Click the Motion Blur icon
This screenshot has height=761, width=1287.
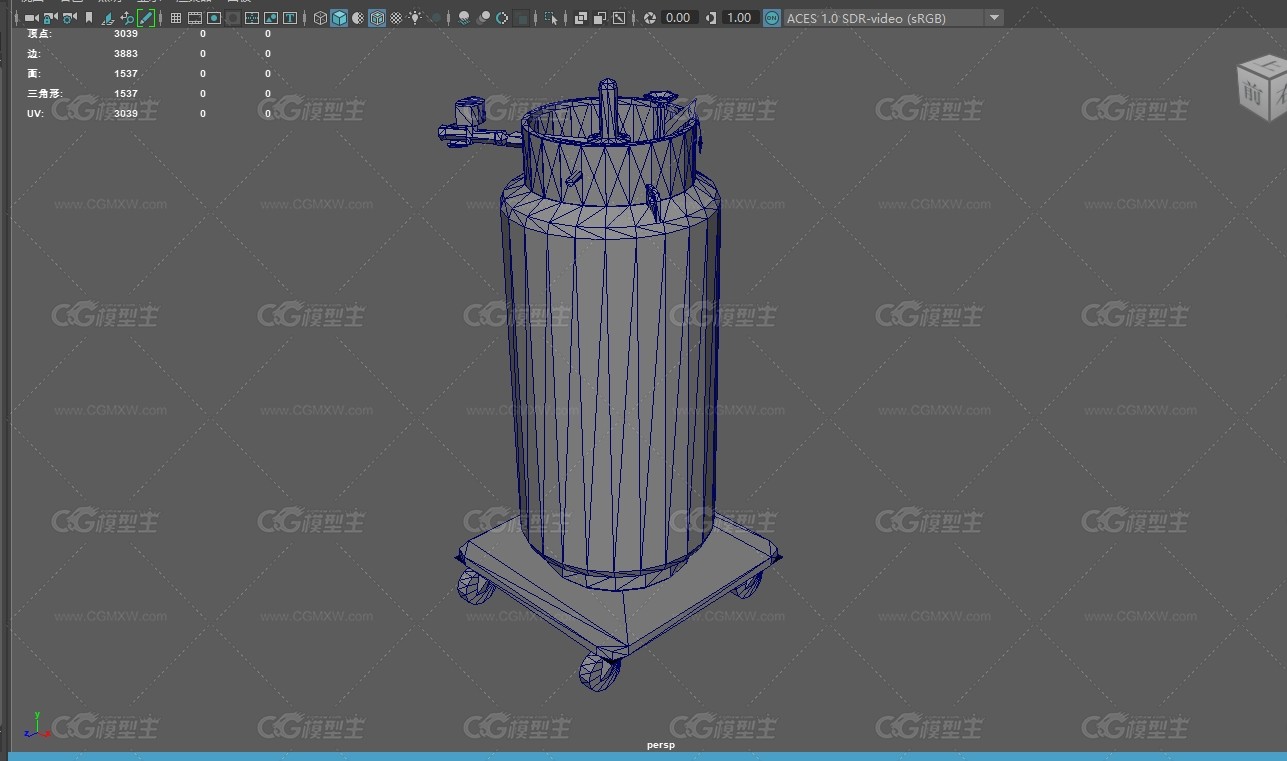click(x=483, y=18)
